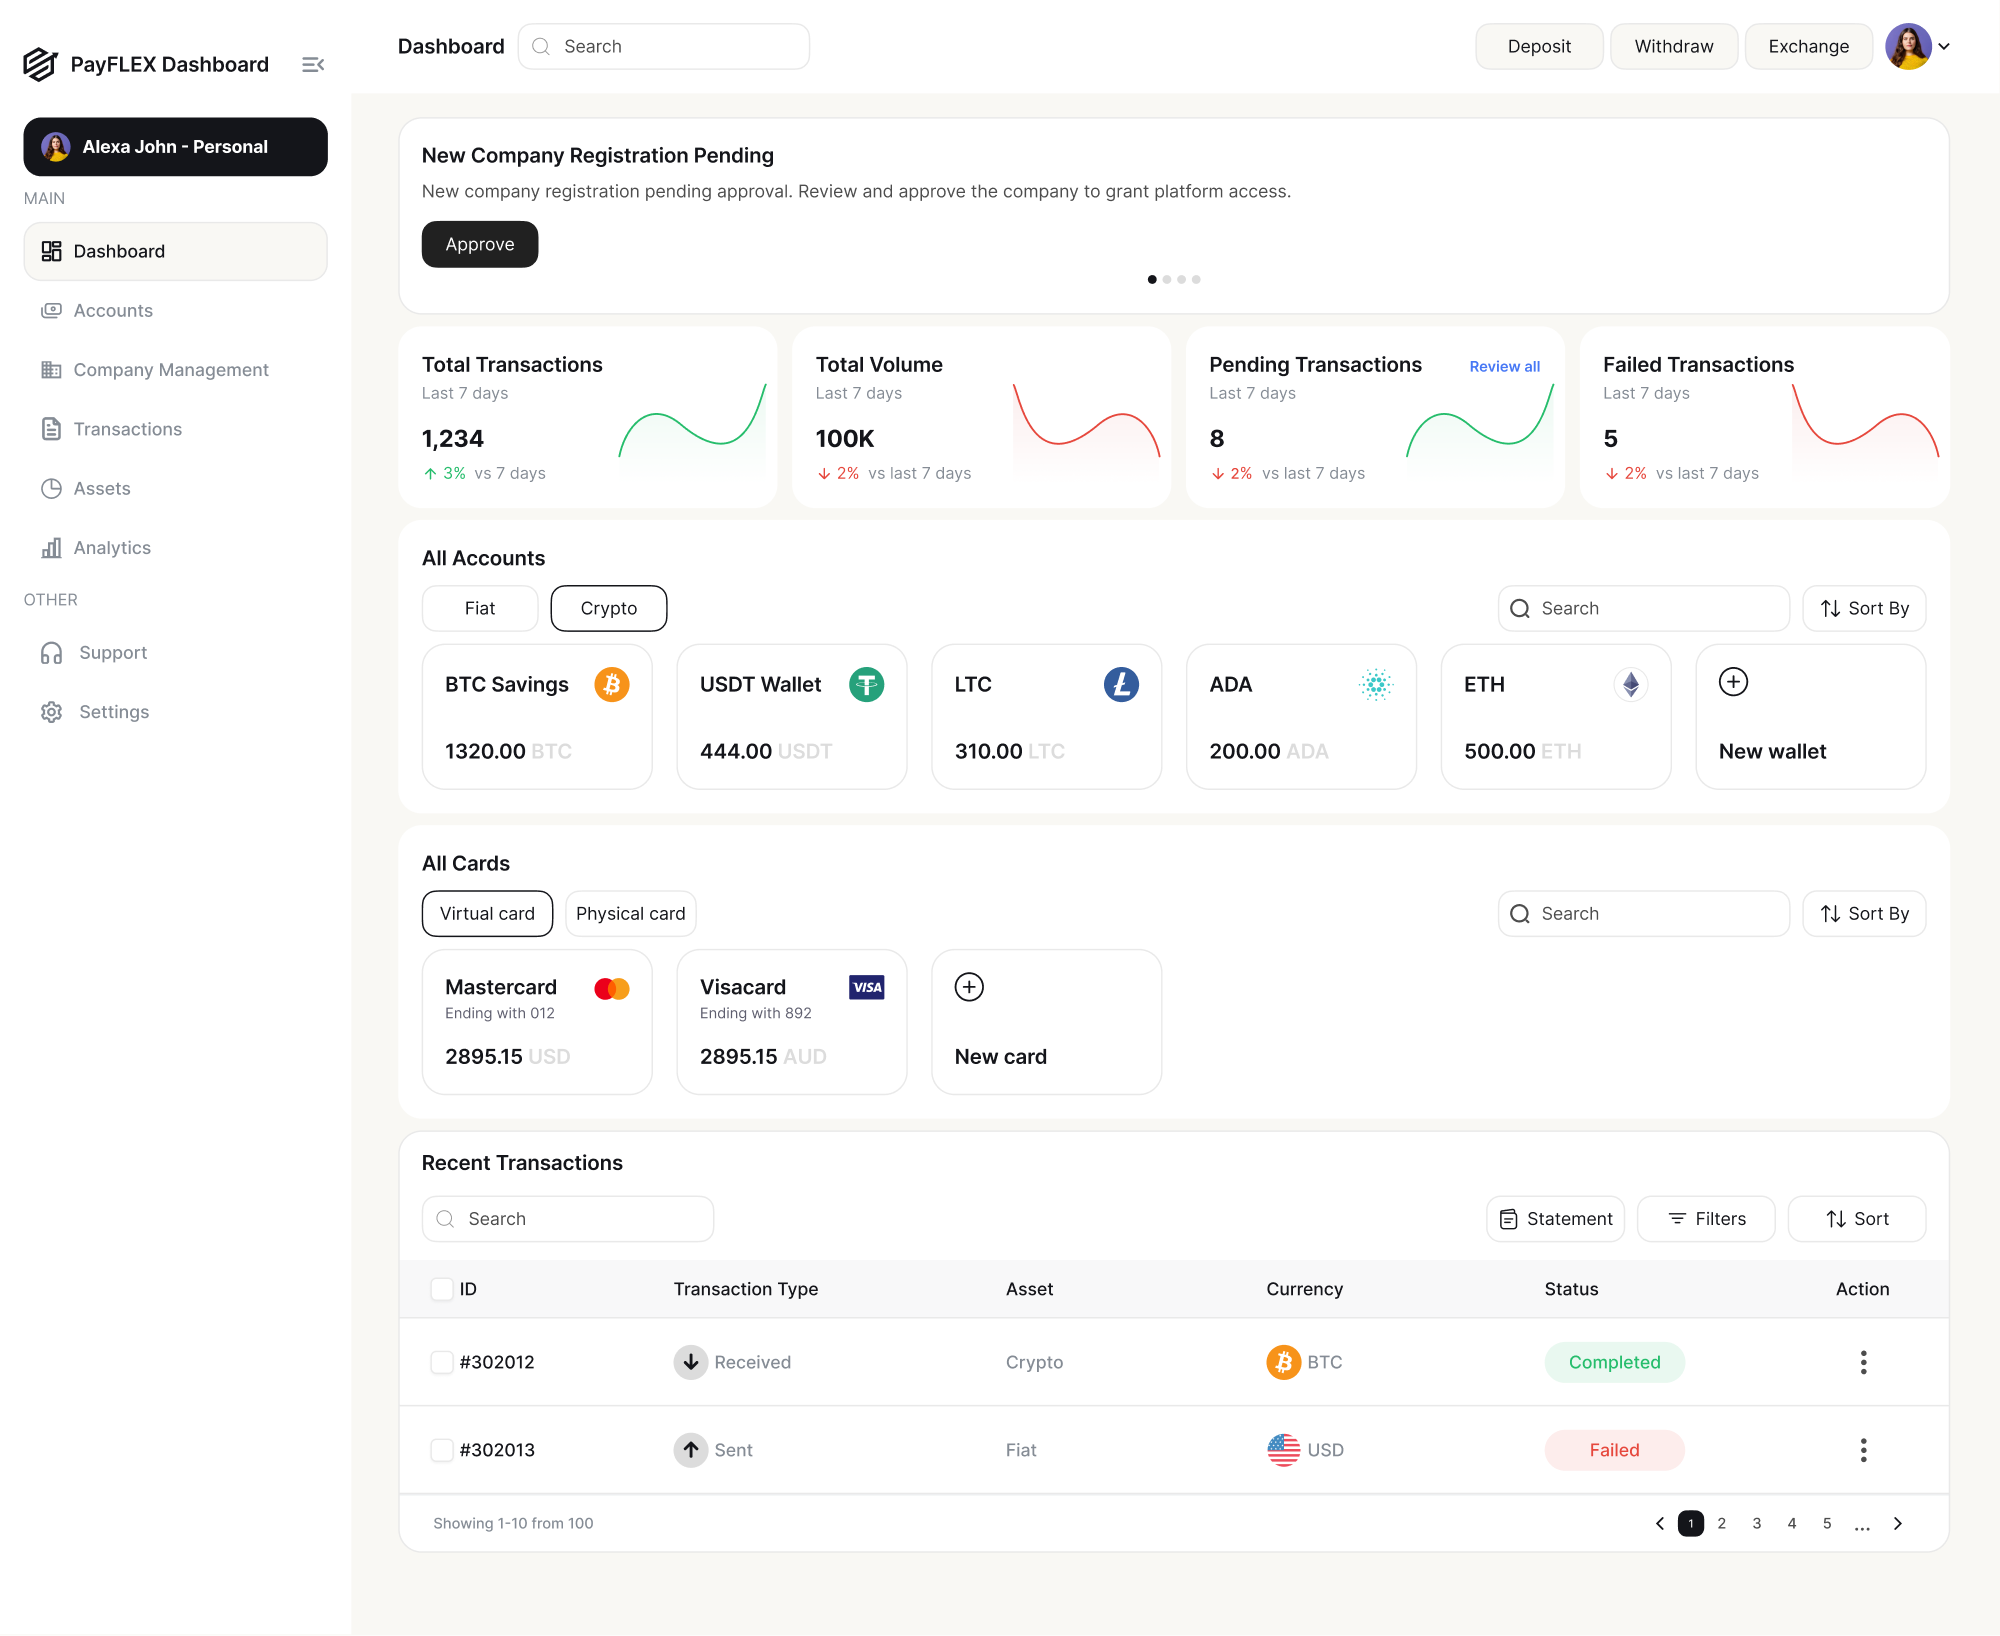Switch to the Physical card tab
The height and width of the screenshot is (1636, 2000).
[630, 914]
